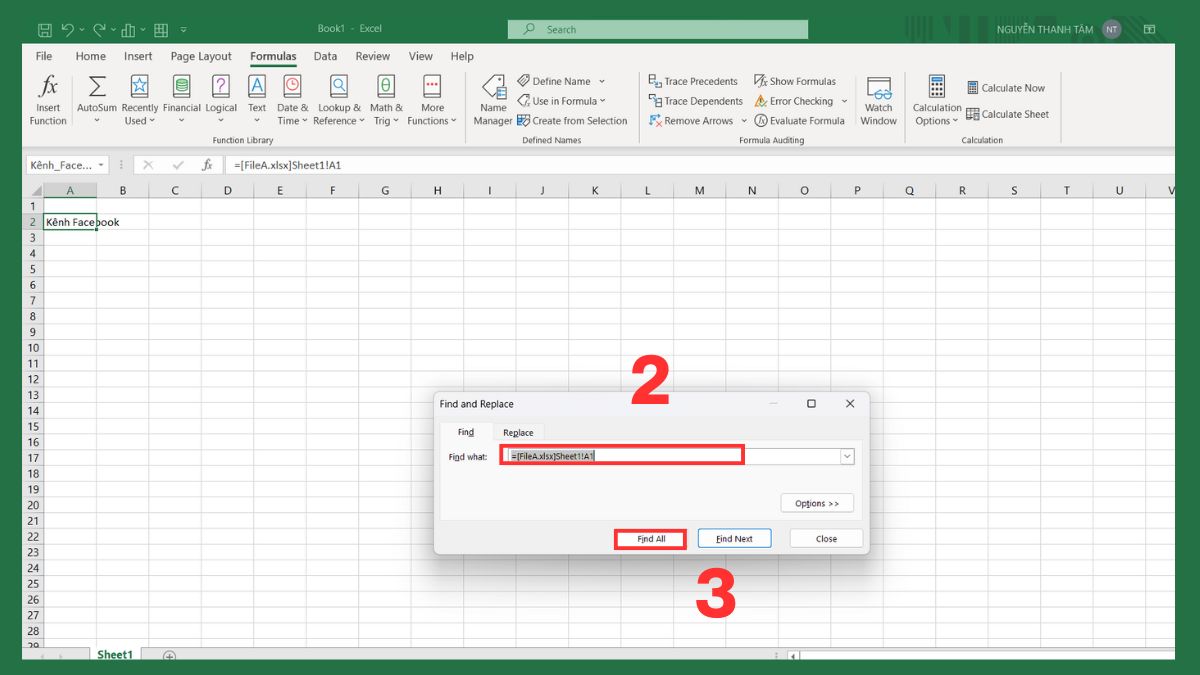
Task: Click the Undo icon
Action: point(67,30)
